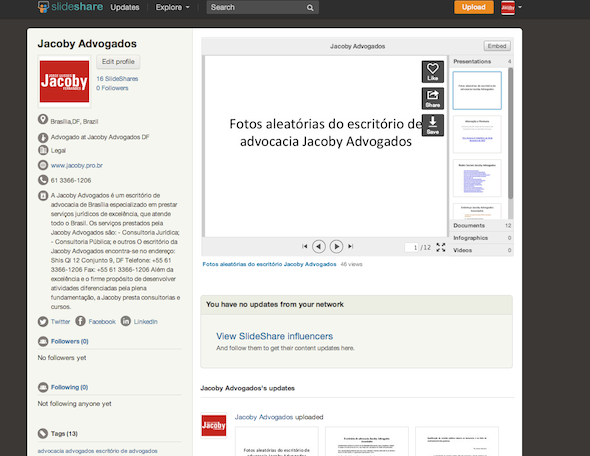Open the Followers (0) link
The width and height of the screenshot is (590, 456).
coord(70,341)
